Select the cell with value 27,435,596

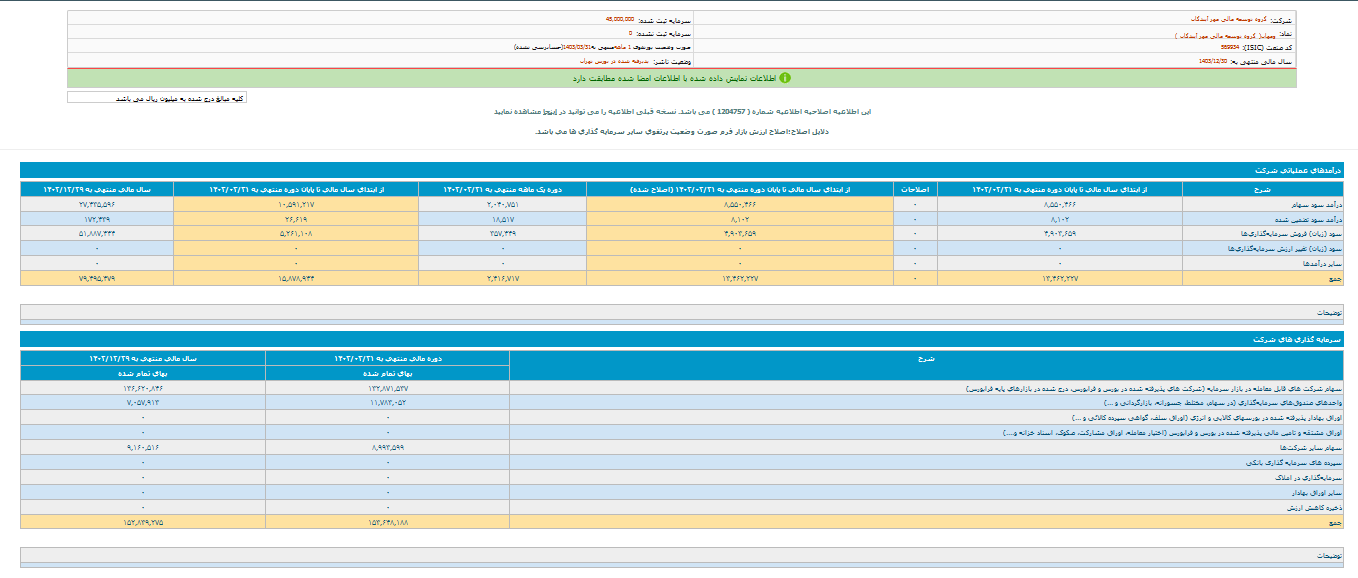click(x=96, y=203)
